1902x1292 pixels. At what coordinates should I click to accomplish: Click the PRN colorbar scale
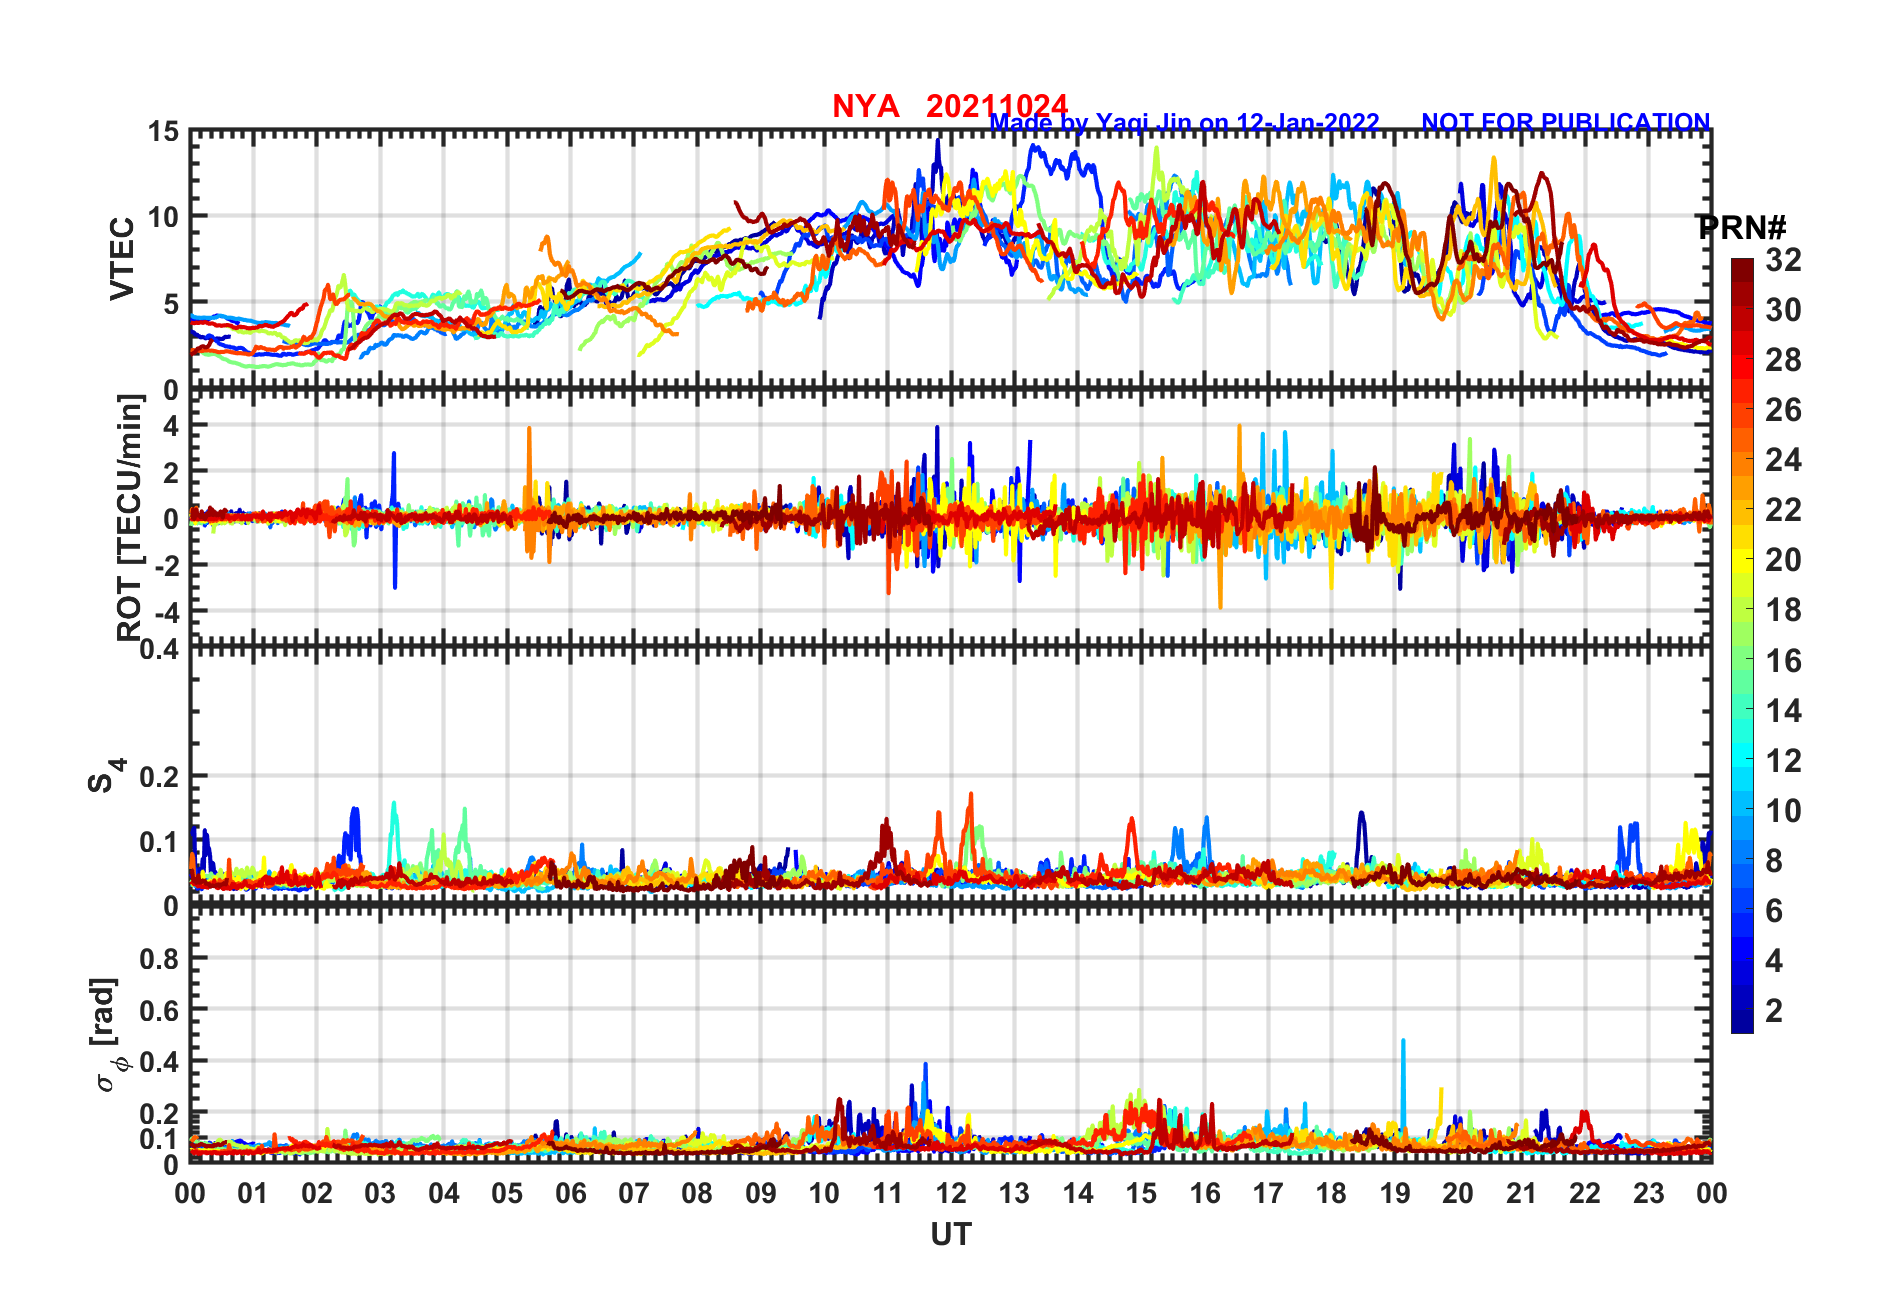point(1742,646)
